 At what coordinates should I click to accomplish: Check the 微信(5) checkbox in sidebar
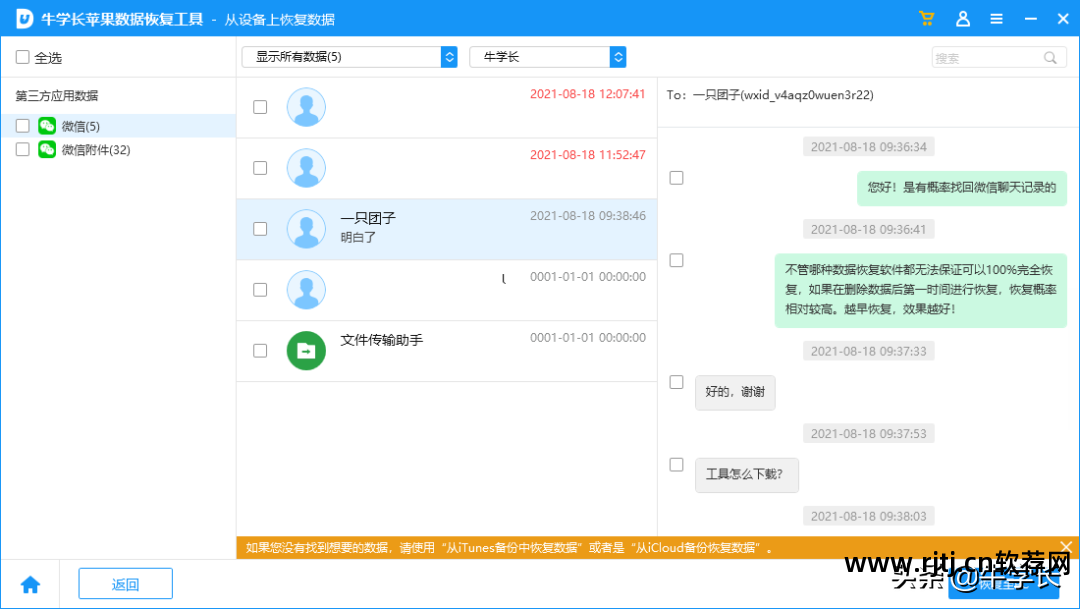click(22, 125)
